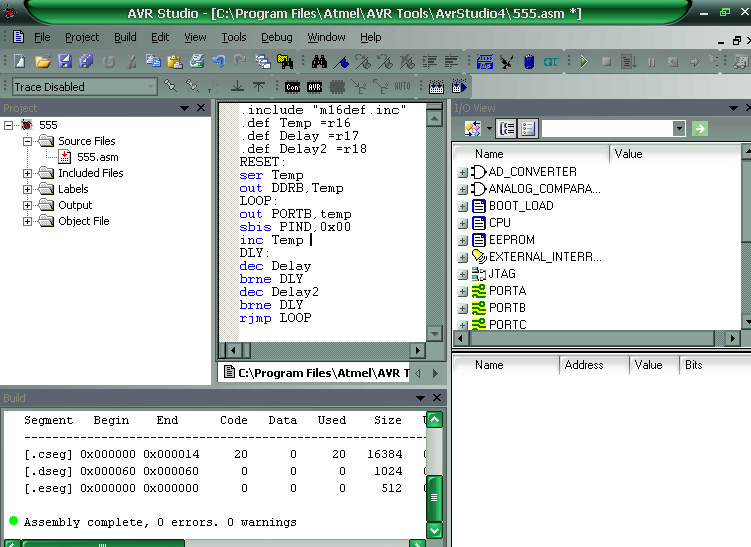
Task: Create a new file with the toolbar icon
Action: (x=20, y=61)
